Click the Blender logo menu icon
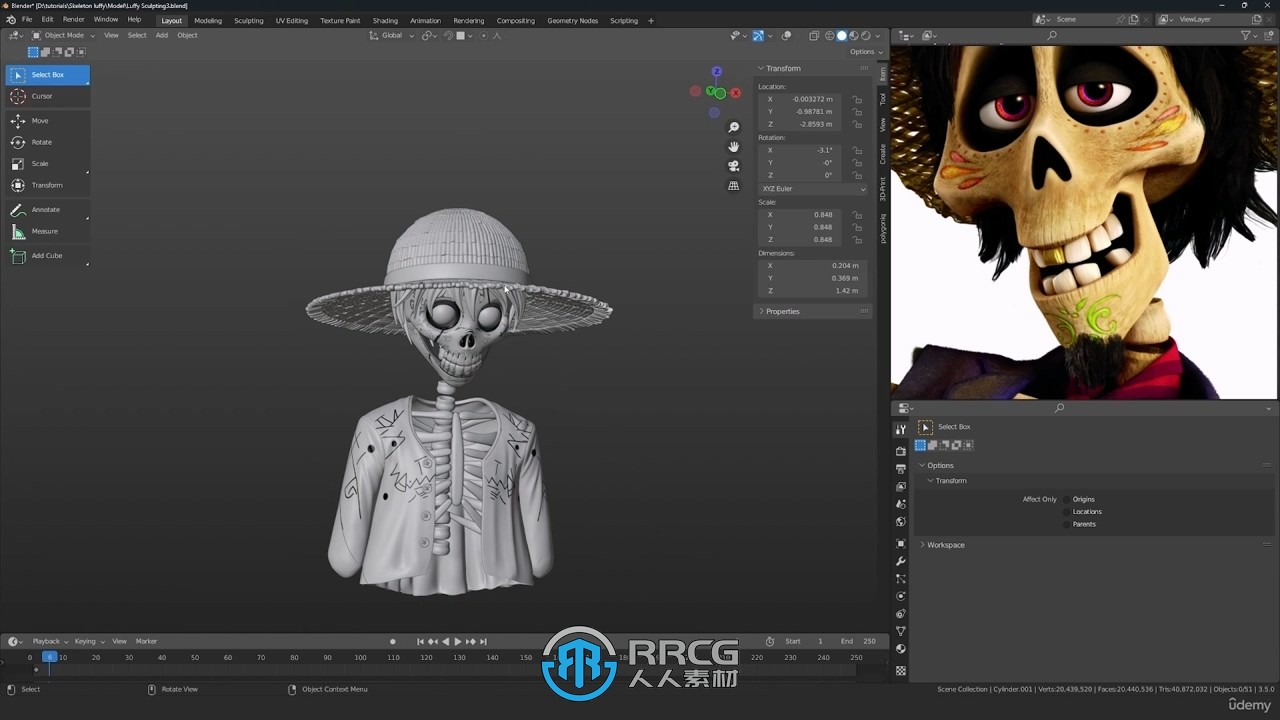This screenshot has width=1280, height=720. 11,20
